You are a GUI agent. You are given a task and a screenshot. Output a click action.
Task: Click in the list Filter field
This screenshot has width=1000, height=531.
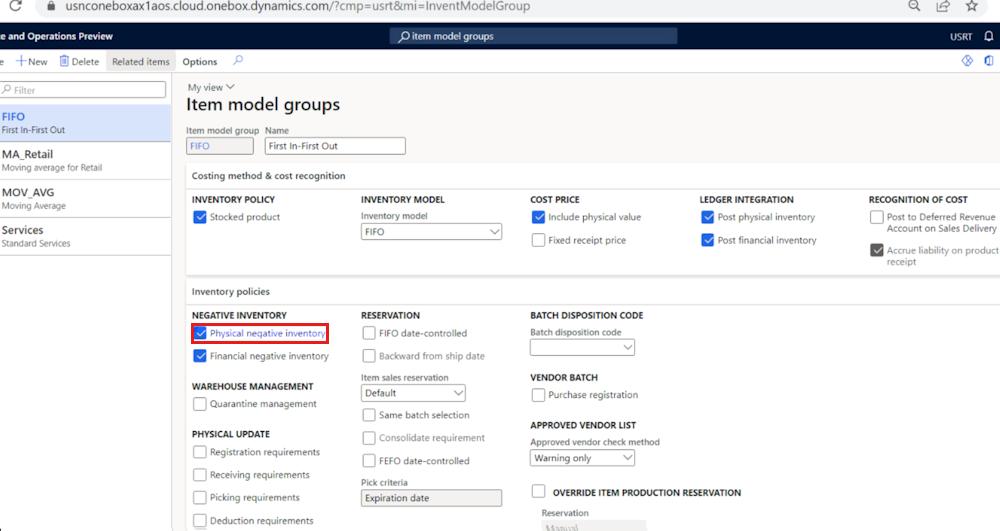tap(83, 90)
